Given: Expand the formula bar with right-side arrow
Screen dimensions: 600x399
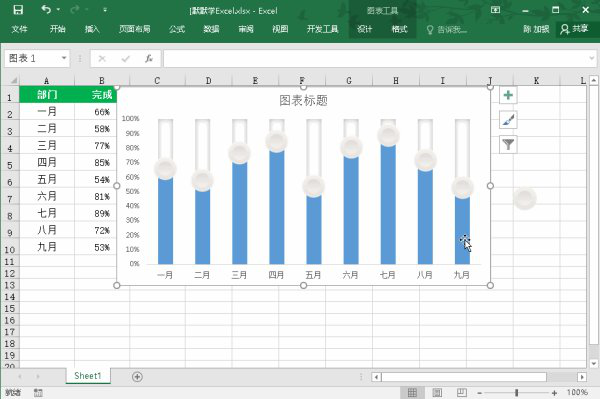Looking at the screenshot, I should [x=592, y=59].
